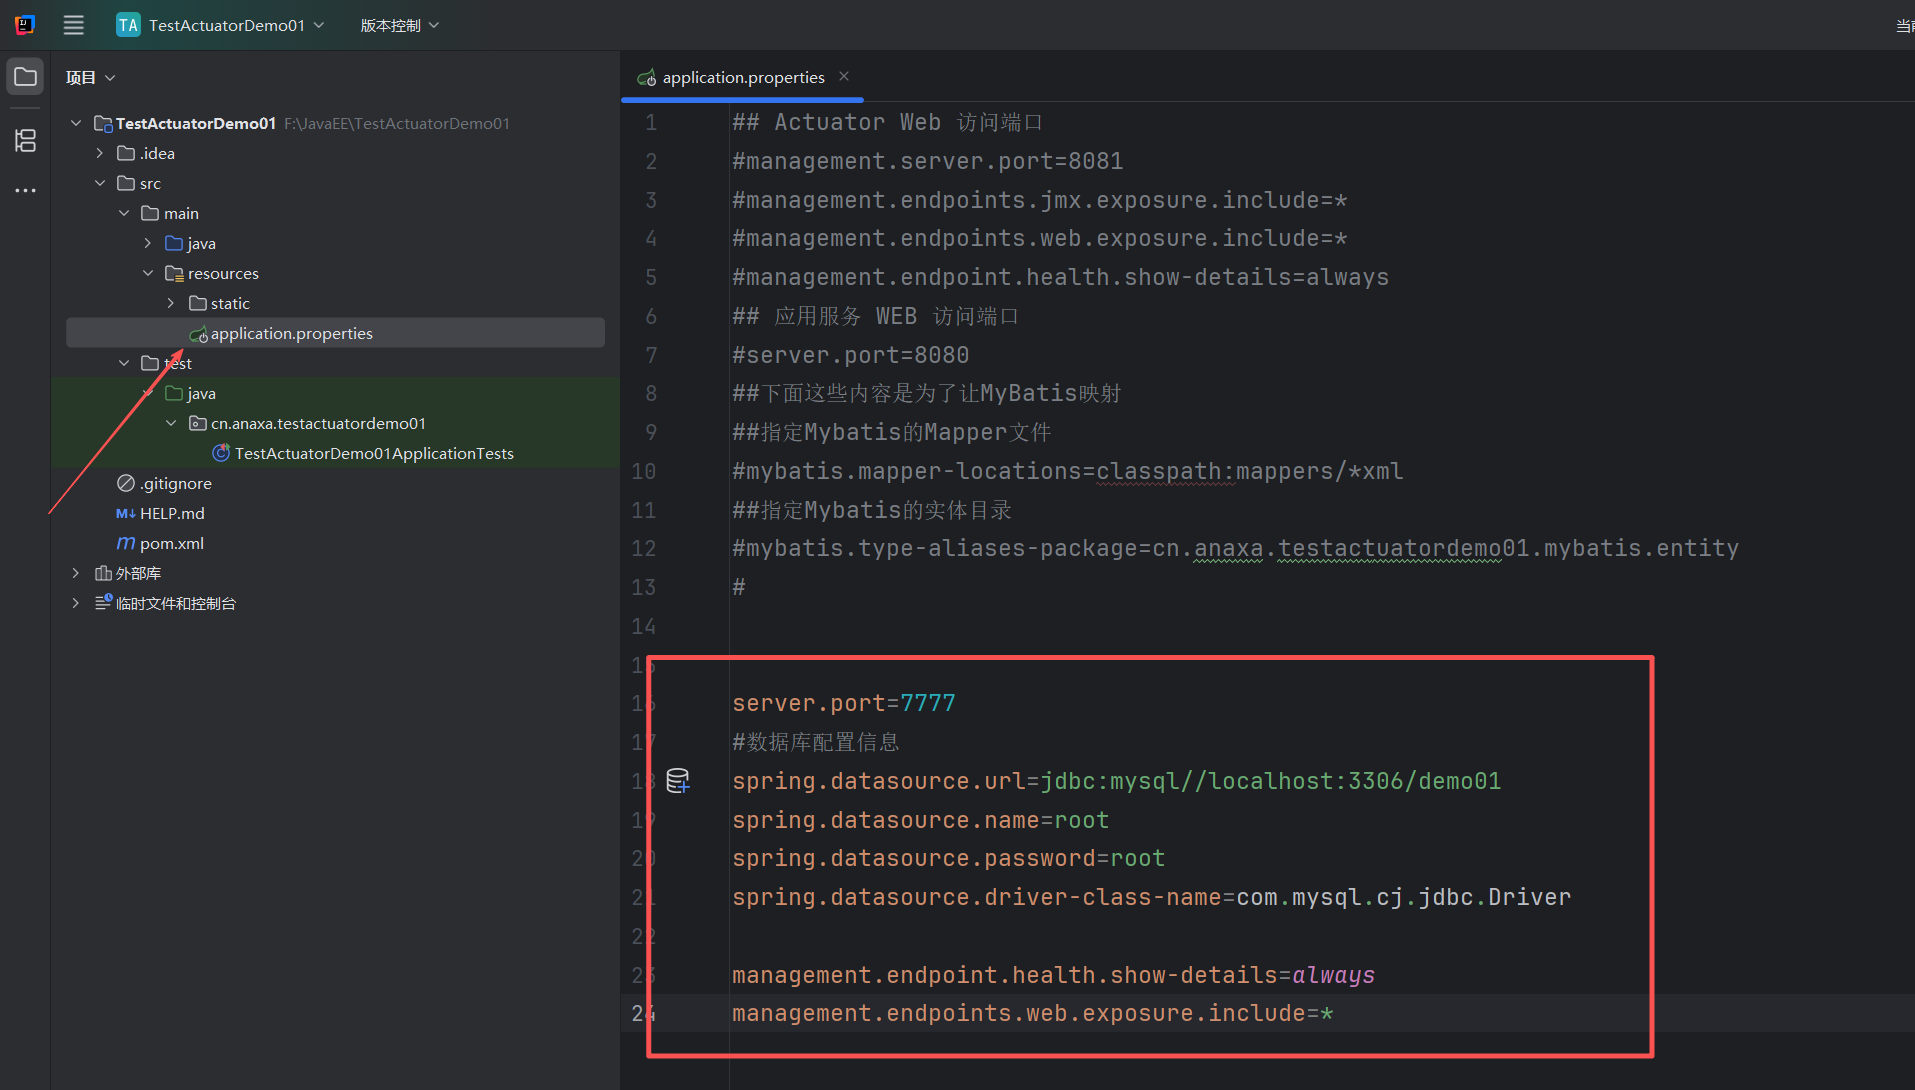Click the database gutter icon on line 18

pos(678,781)
